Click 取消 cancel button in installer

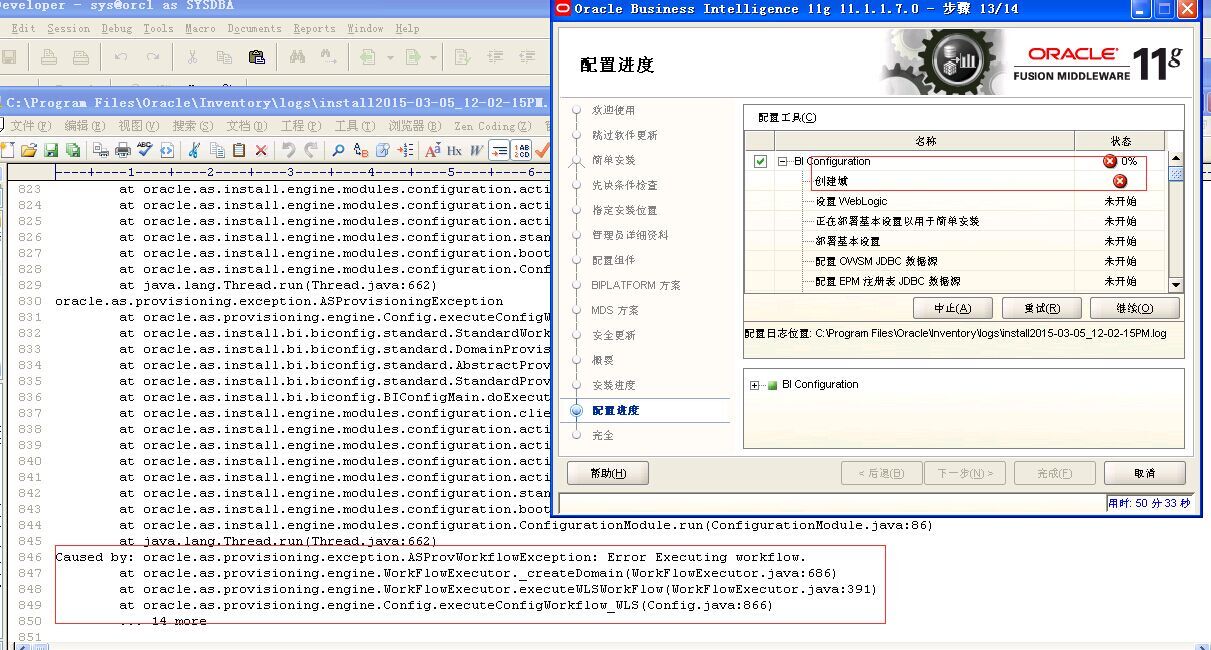coord(1145,473)
